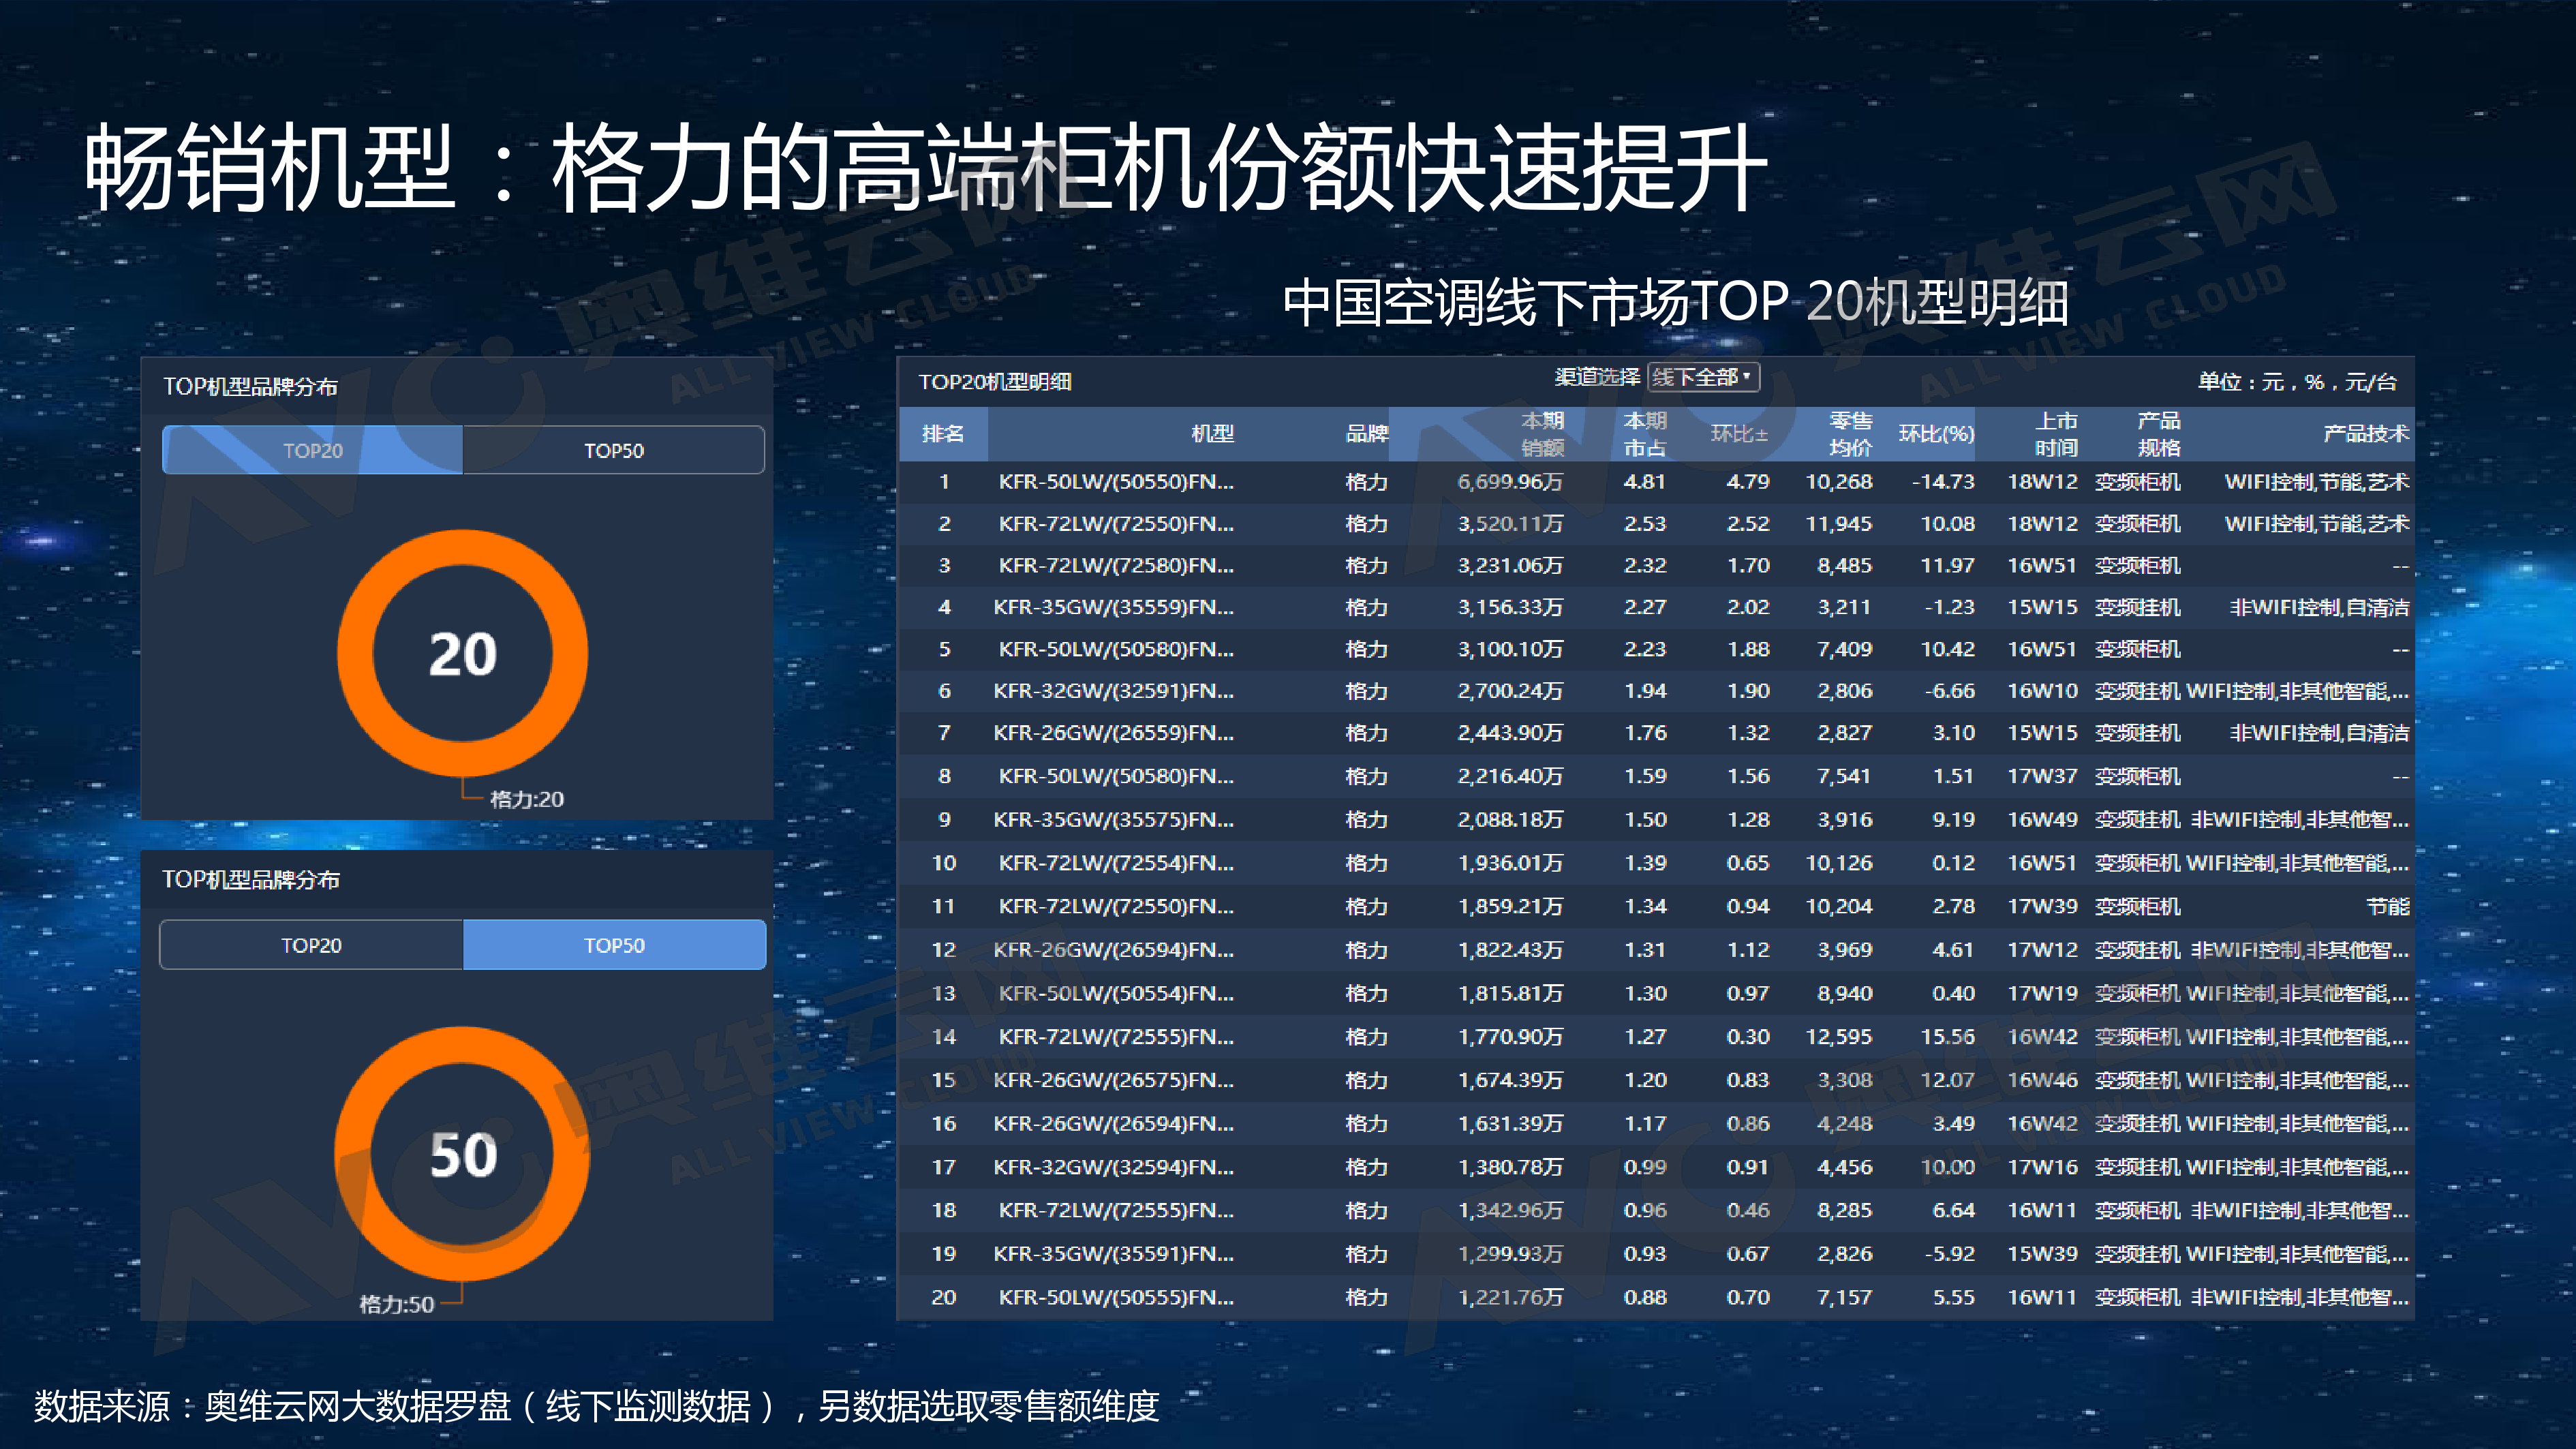
Task: Open the 渠道选择 线下全部 dropdown
Action: pos(1702,377)
